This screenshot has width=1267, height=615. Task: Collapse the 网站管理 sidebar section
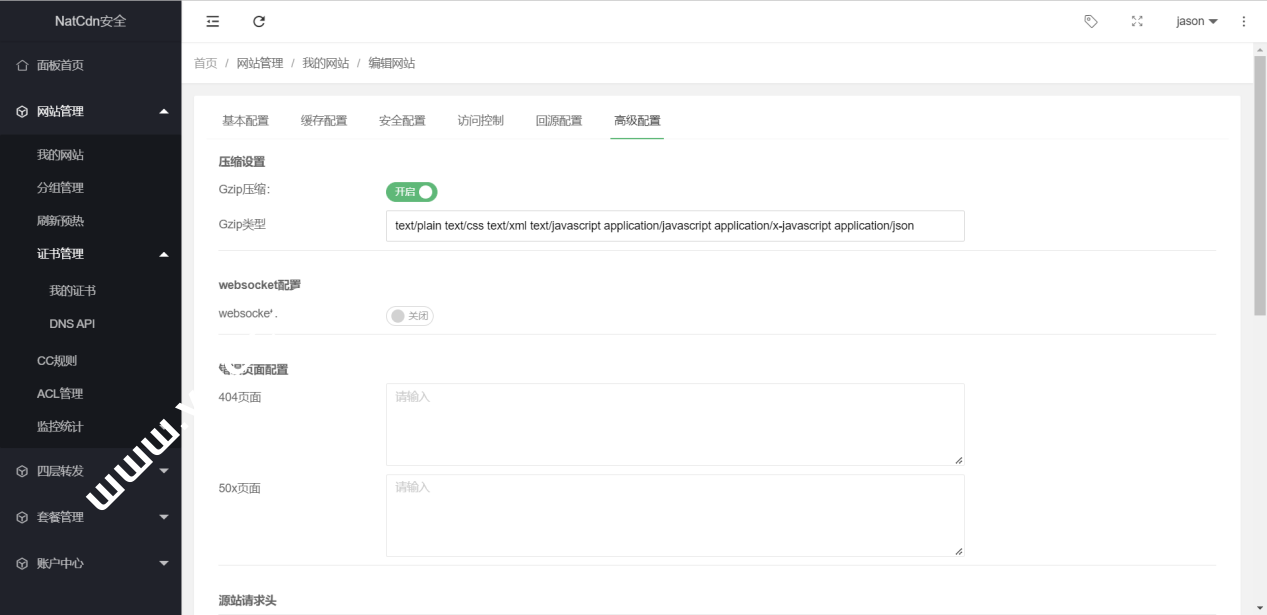pyautogui.click(x=90, y=111)
